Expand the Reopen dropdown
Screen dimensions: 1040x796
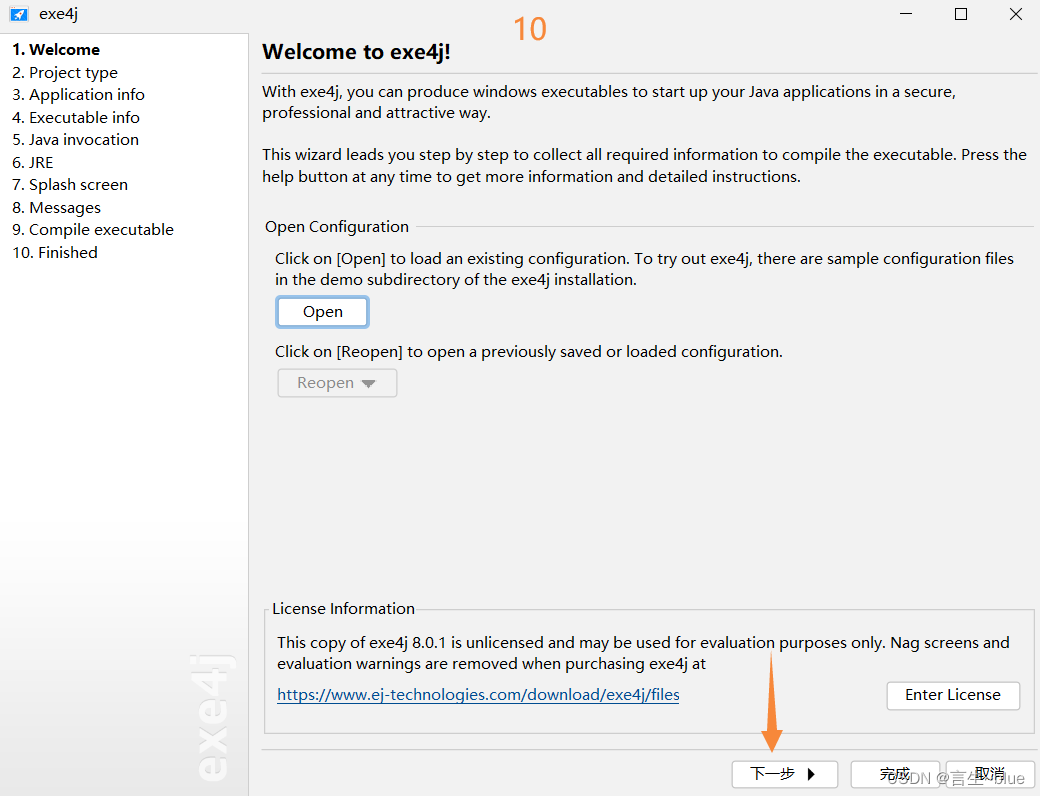click(x=337, y=383)
